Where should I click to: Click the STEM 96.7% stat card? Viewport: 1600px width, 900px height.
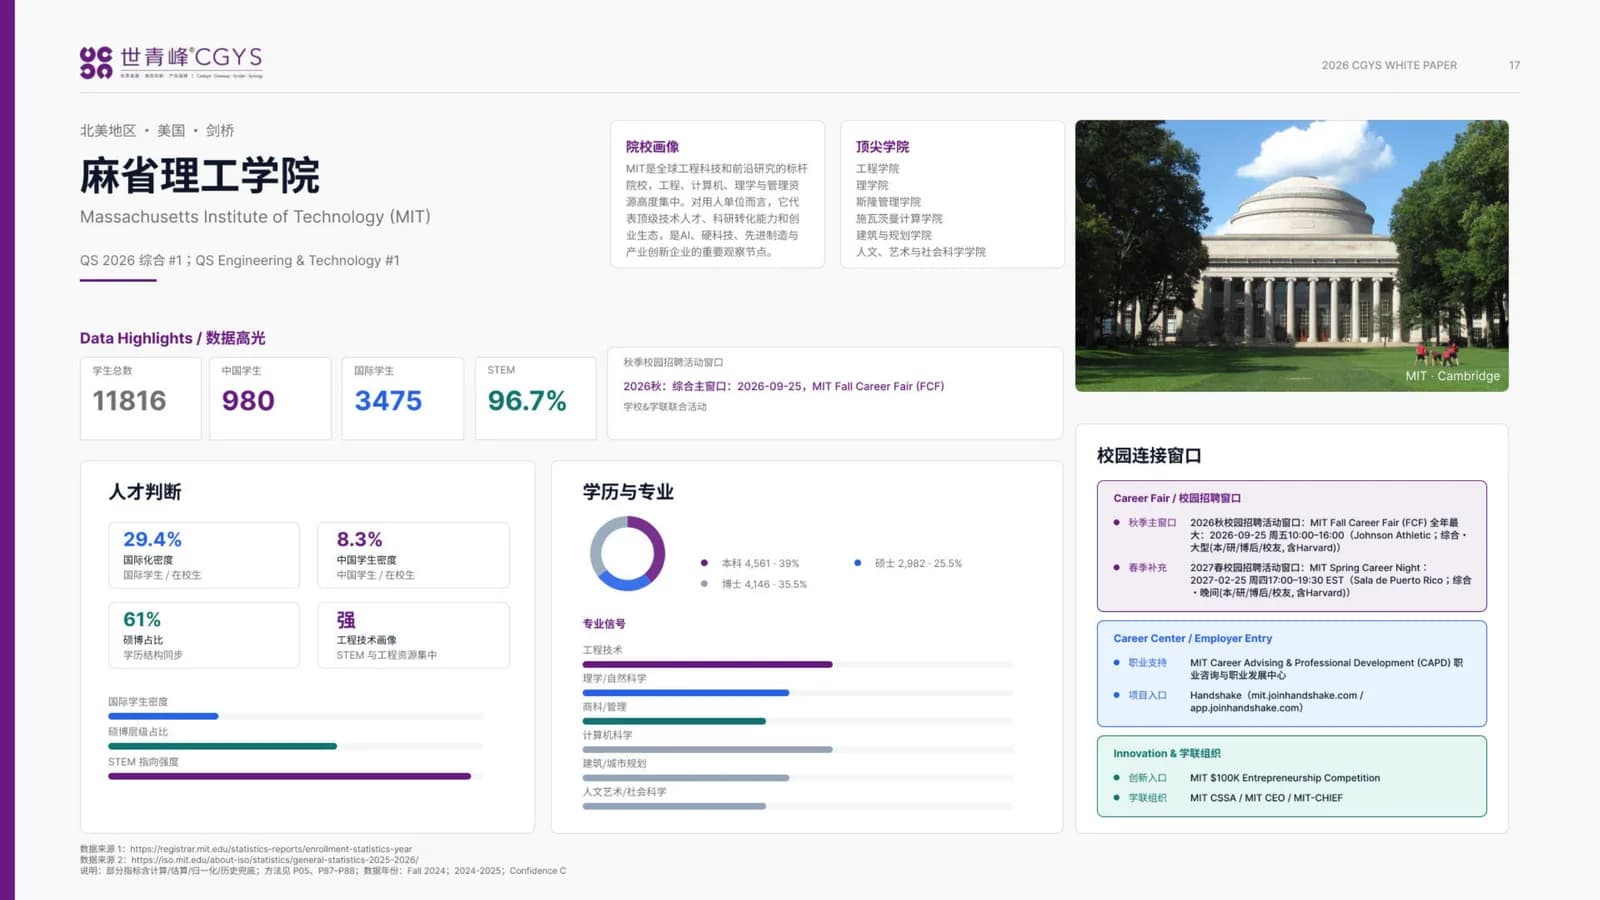pos(535,398)
